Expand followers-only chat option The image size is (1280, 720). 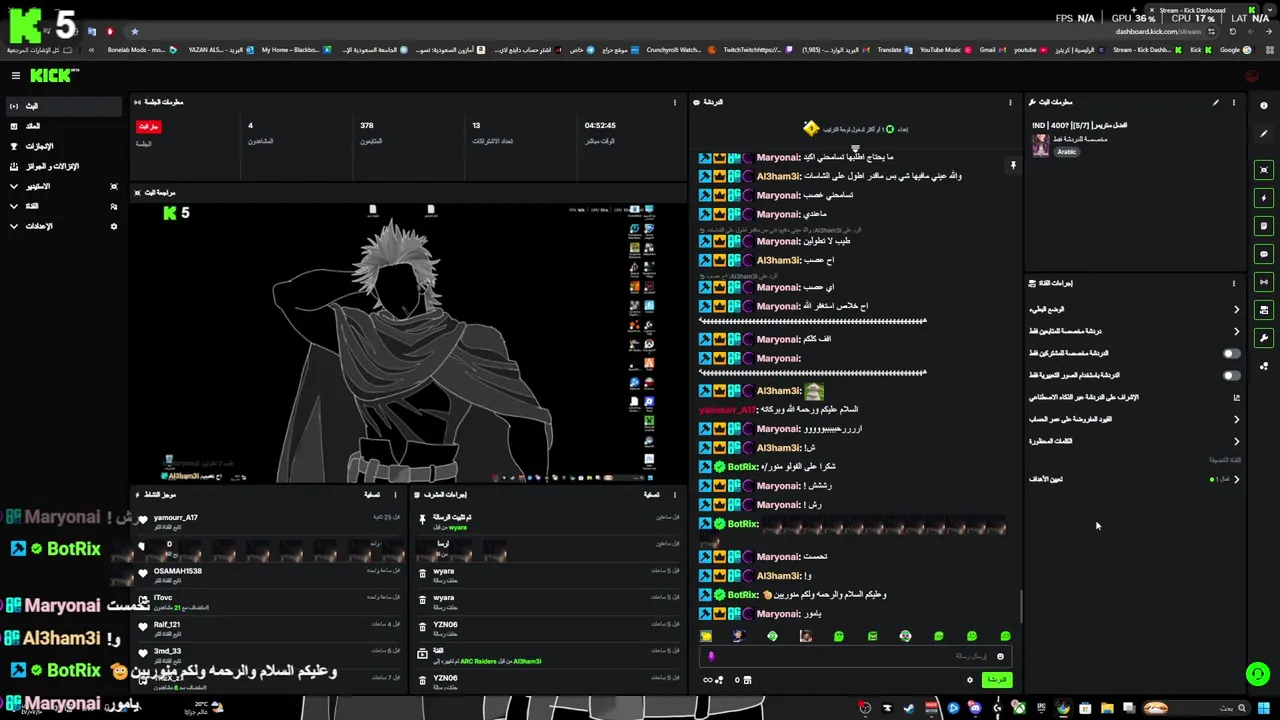[x=1236, y=331]
